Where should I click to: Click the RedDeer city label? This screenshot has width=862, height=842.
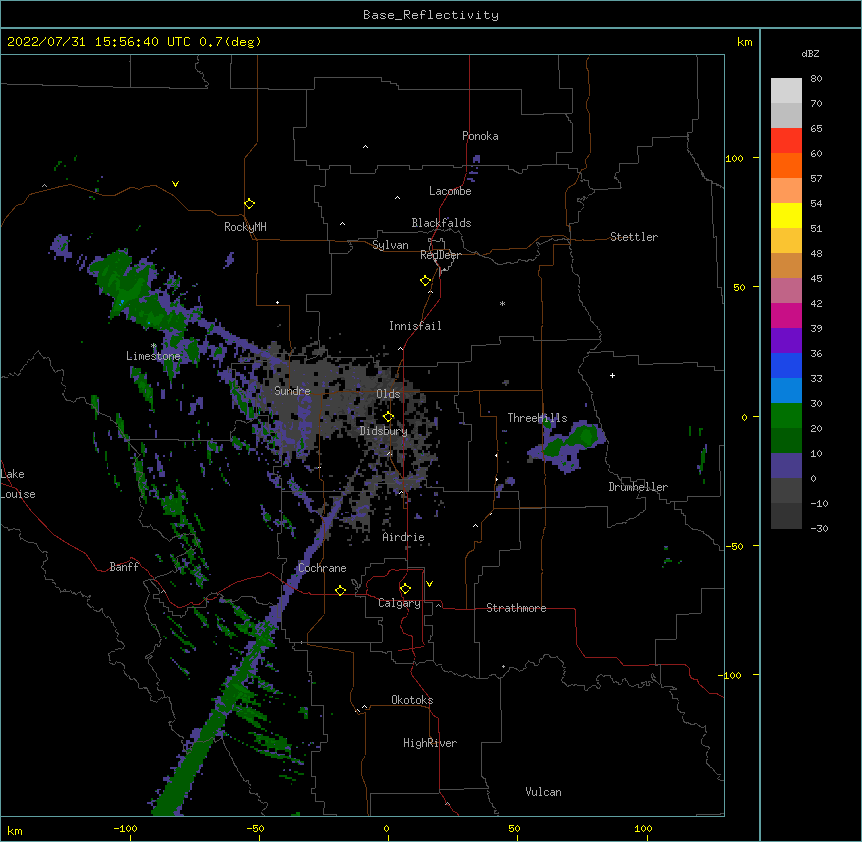click(x=440, y=255)
